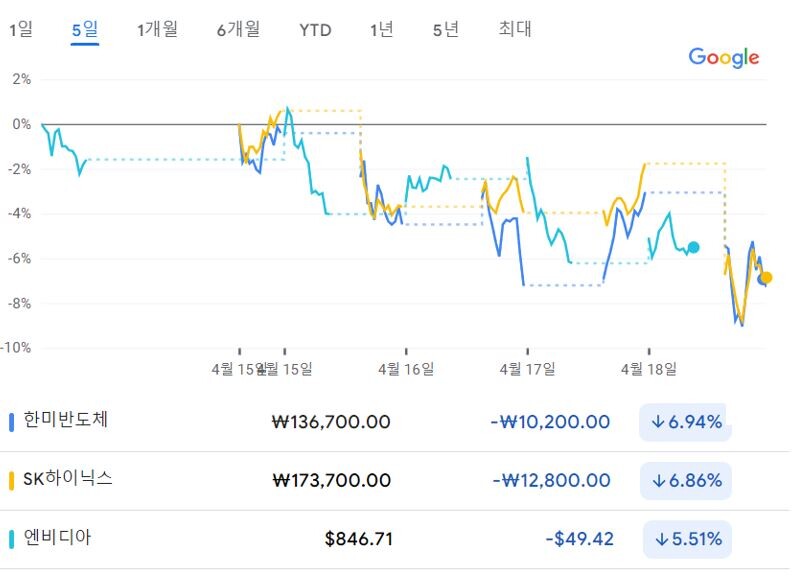This screenshot has height=582, width=808.
Task: Open the SK하이닉스 stock name
Action: (68, 478)
